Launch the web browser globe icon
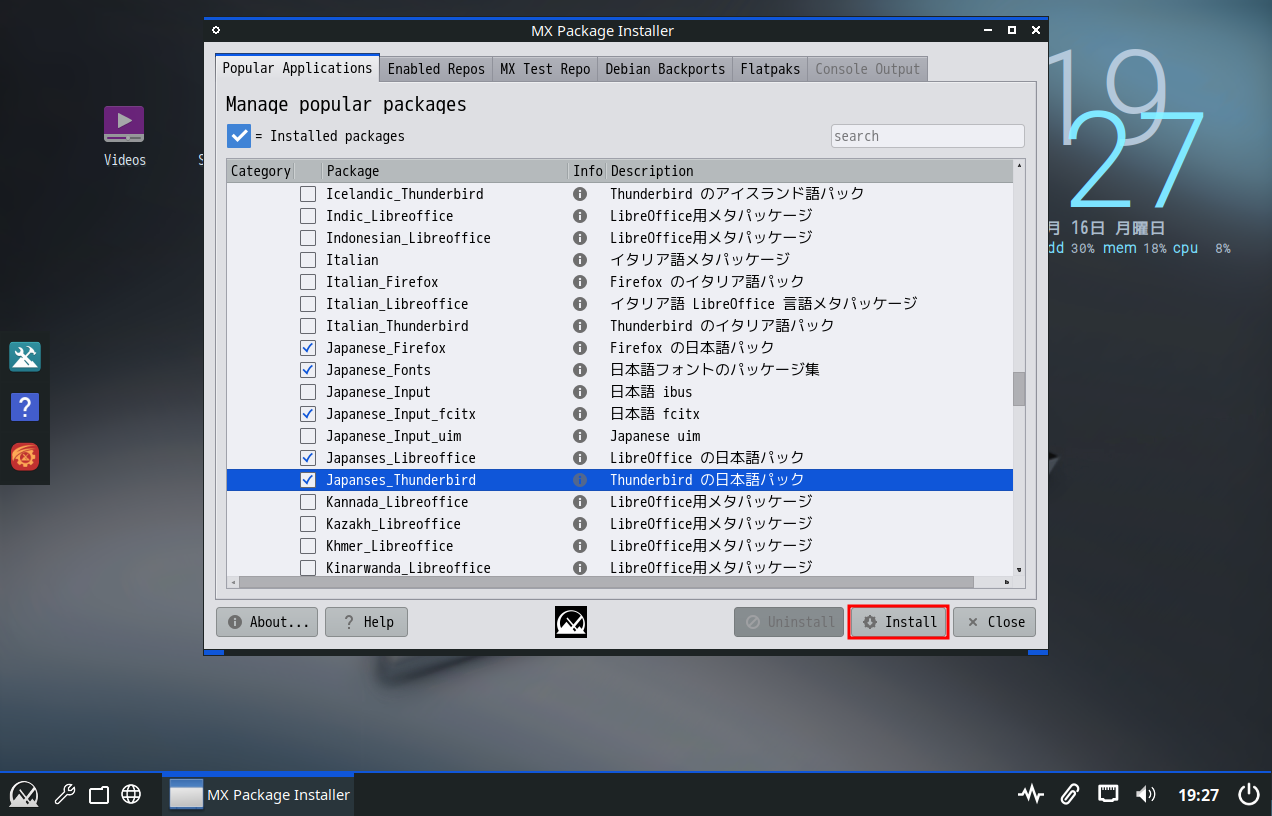The height and width of the screenshot is (816, 1272). (131, 795)
